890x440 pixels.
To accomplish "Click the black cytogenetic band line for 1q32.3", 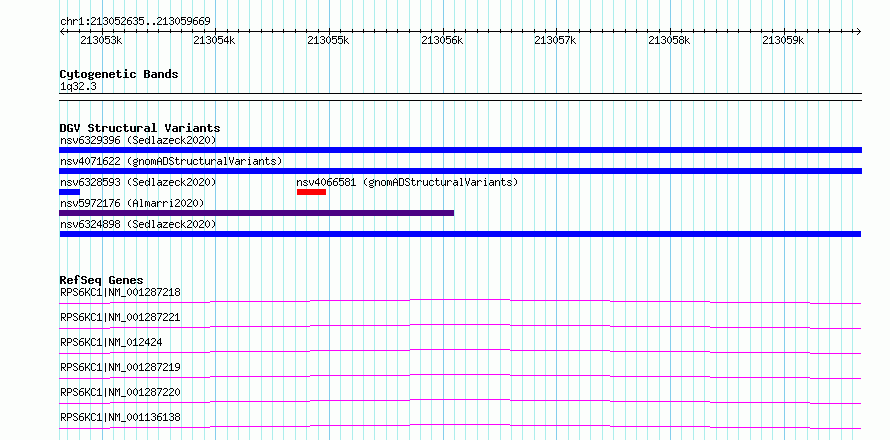I will click(x=460, y=97).
